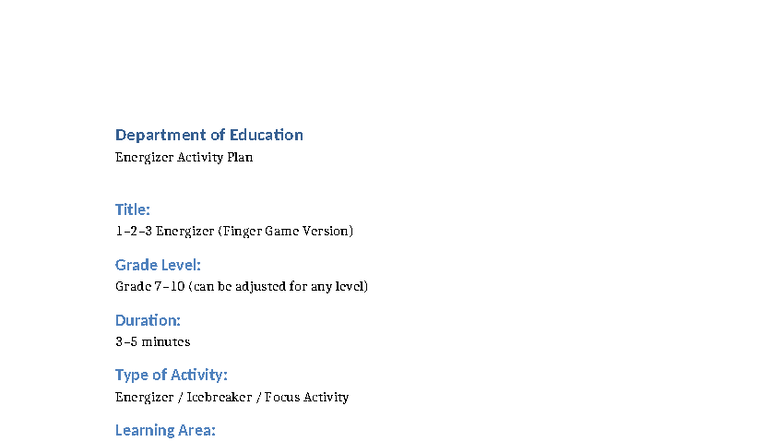Screen dimensions: 784x441
Task: Click the Learning Area: heading
Action: tap(165, 430)
